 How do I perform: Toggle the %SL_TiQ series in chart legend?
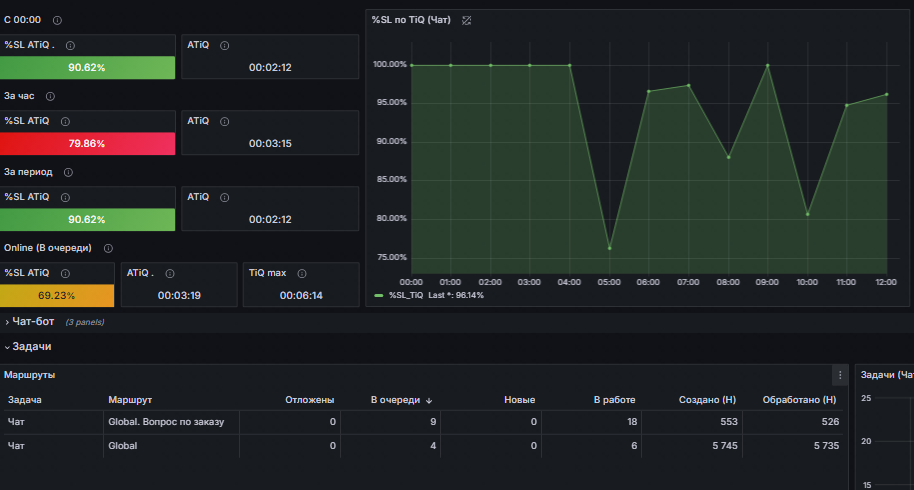[406, 295]
